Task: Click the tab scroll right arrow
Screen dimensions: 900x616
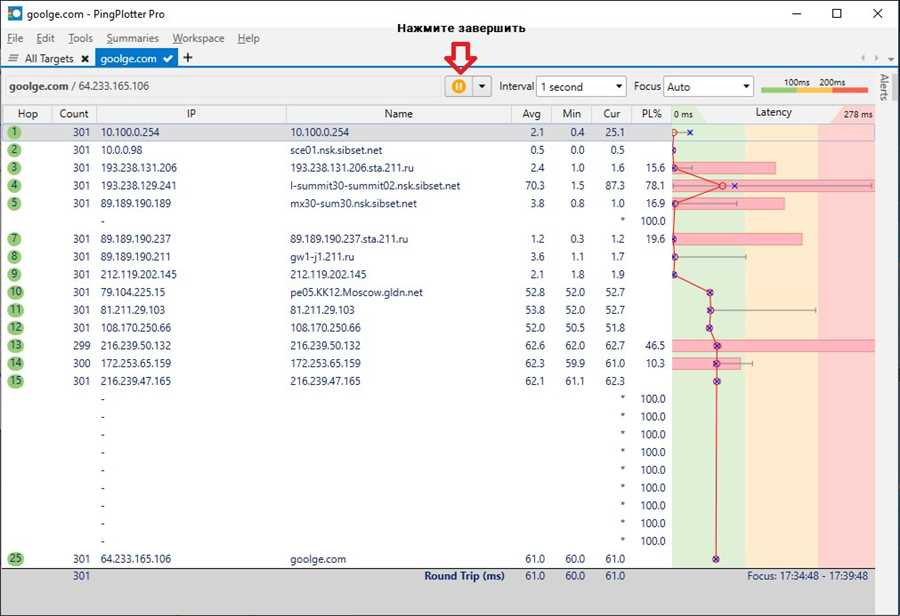Action: pyautogui.click(x=876, y=58)
